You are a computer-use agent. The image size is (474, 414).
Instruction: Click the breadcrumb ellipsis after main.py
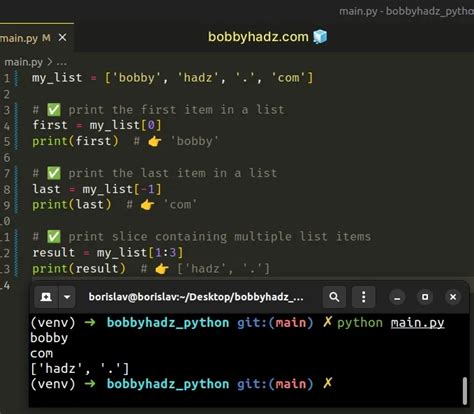pyautogui.click(x=62, y=62)
